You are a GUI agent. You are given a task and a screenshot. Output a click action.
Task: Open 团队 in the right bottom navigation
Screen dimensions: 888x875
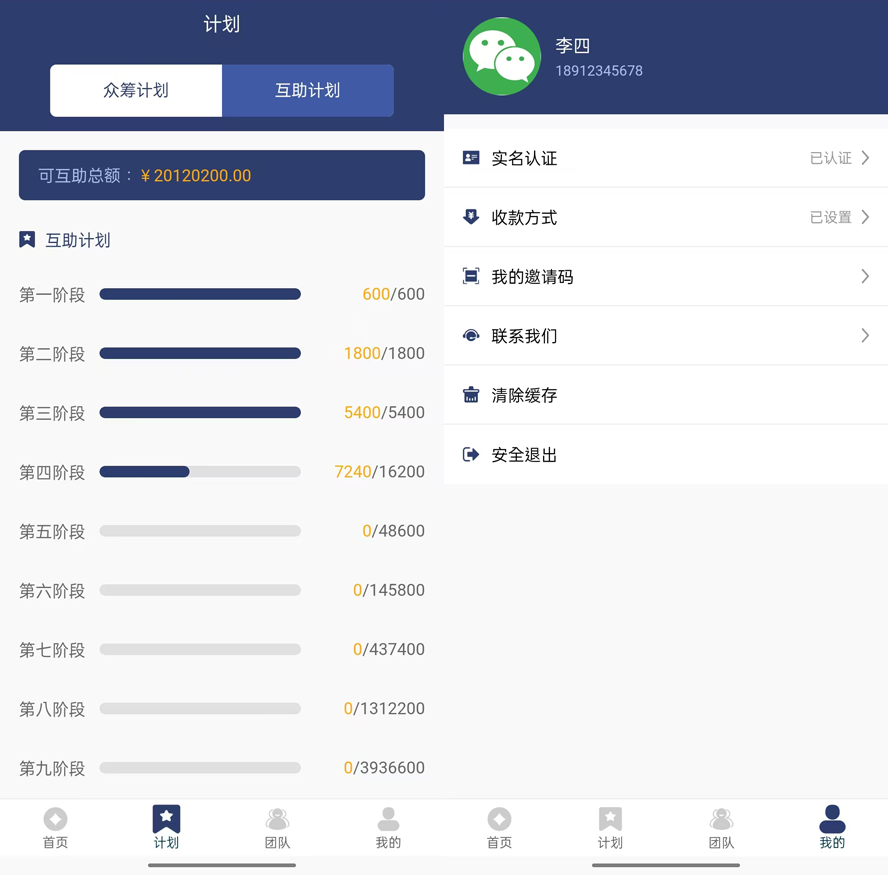coord(721,828)
